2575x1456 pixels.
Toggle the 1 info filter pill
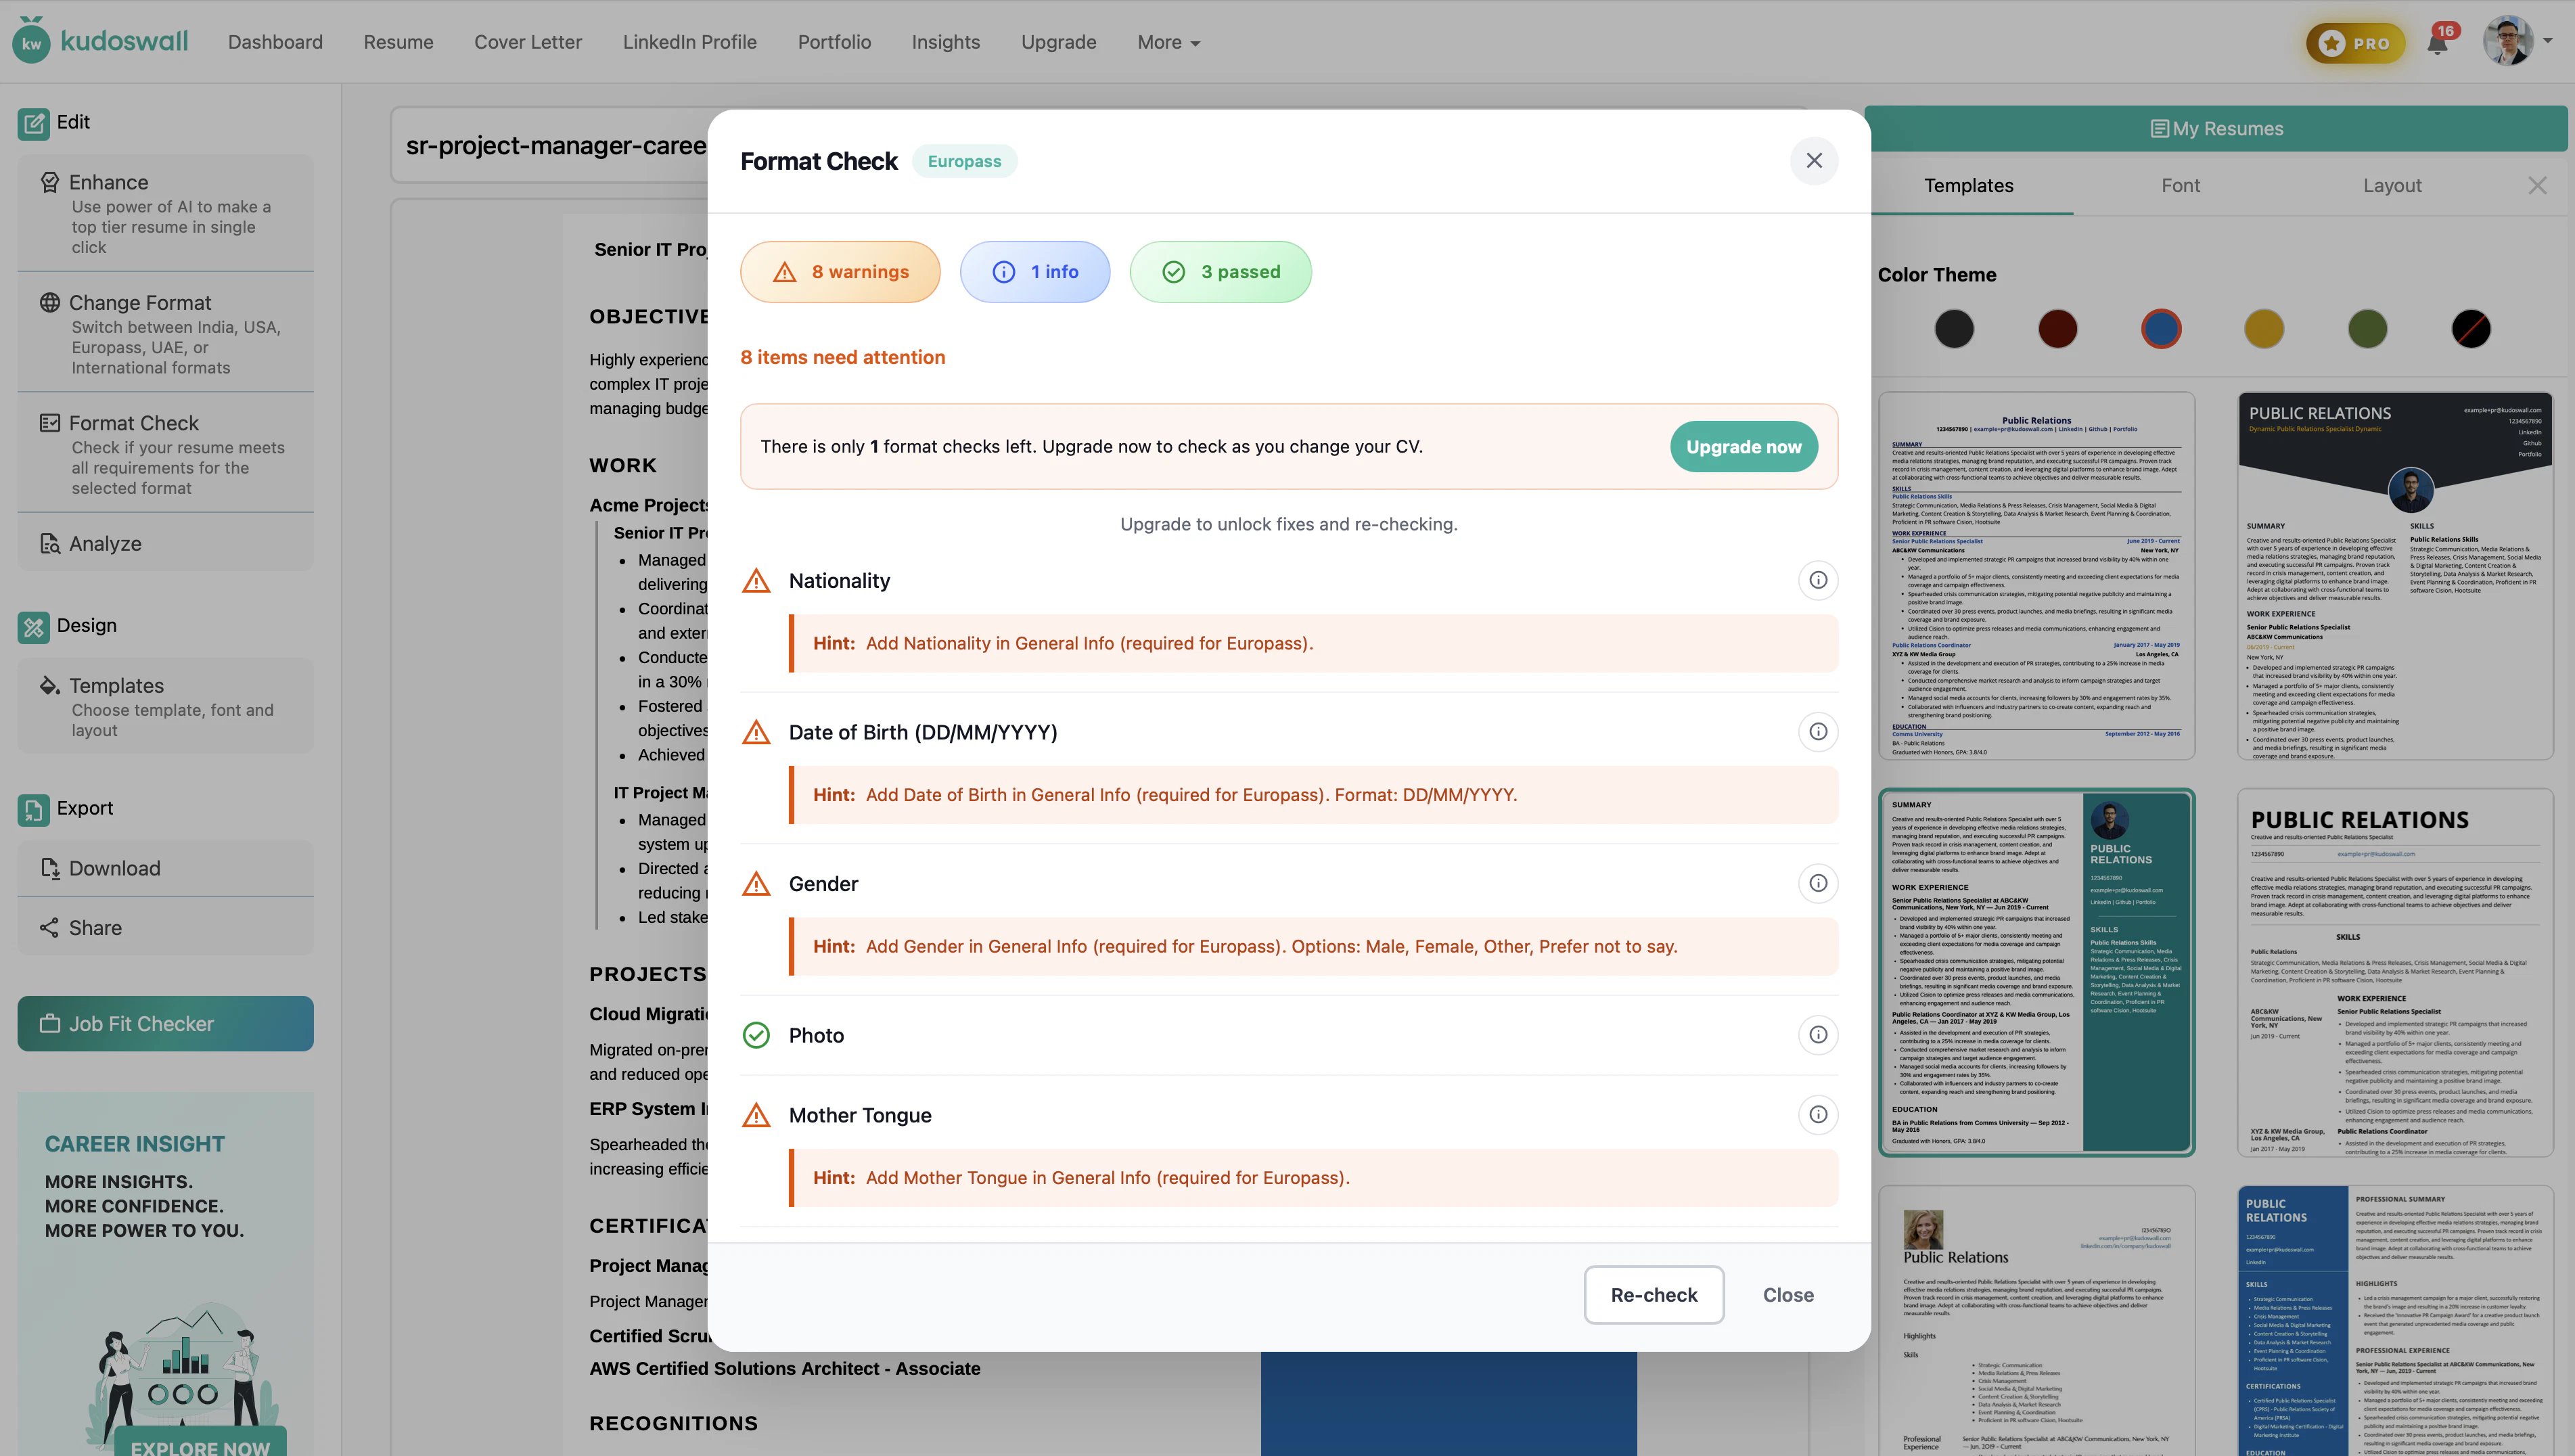1035,271
